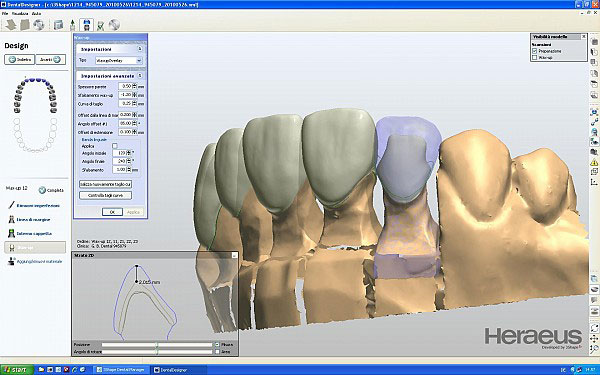Enable the Wax-up visibility checkbox
Screen dimensions: 600x375
tap(535, 58)
